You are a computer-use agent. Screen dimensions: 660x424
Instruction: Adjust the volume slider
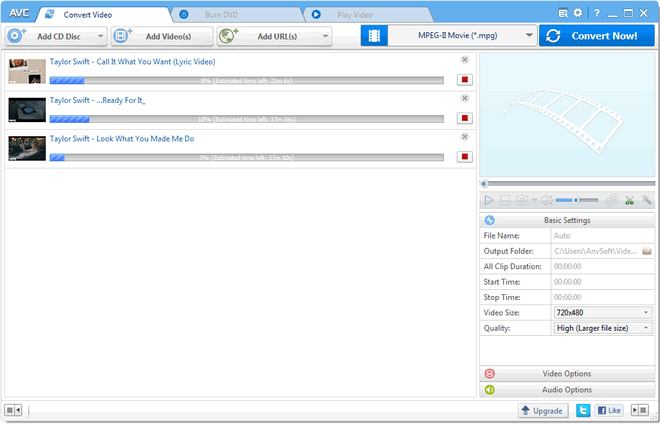pos(577,200)
